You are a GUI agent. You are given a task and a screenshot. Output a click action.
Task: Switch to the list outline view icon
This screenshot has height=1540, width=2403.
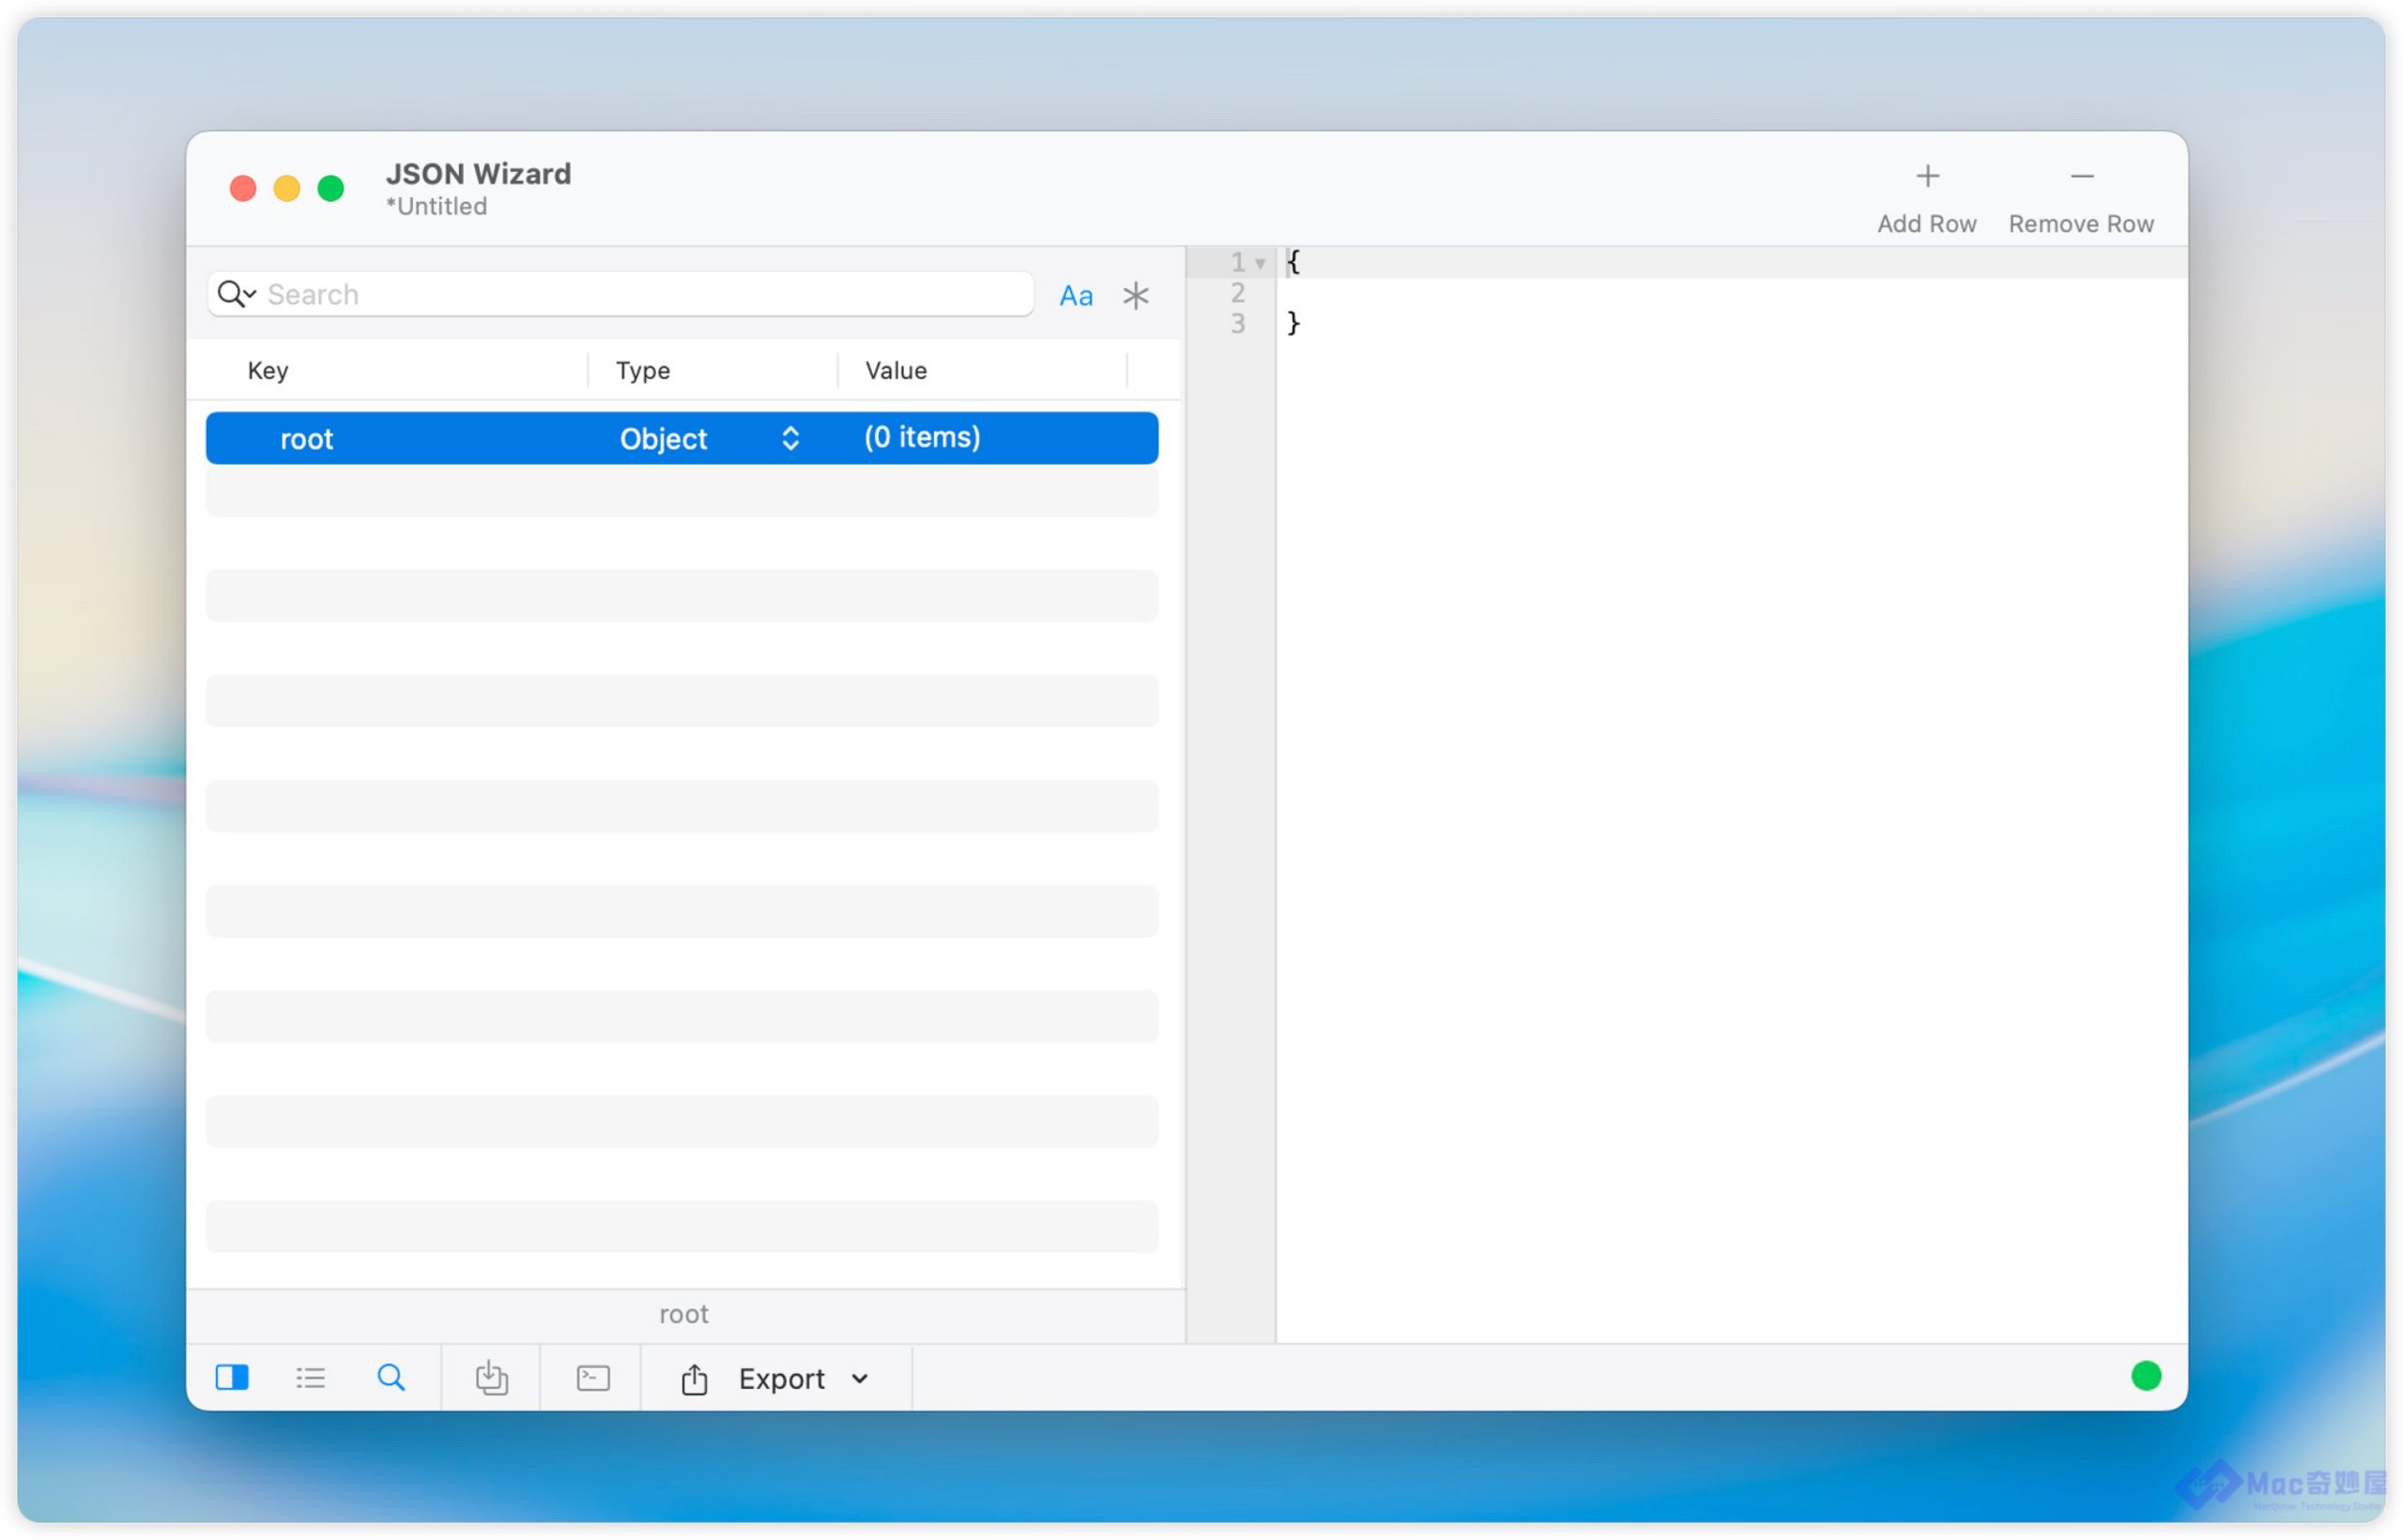(311, 1378)
